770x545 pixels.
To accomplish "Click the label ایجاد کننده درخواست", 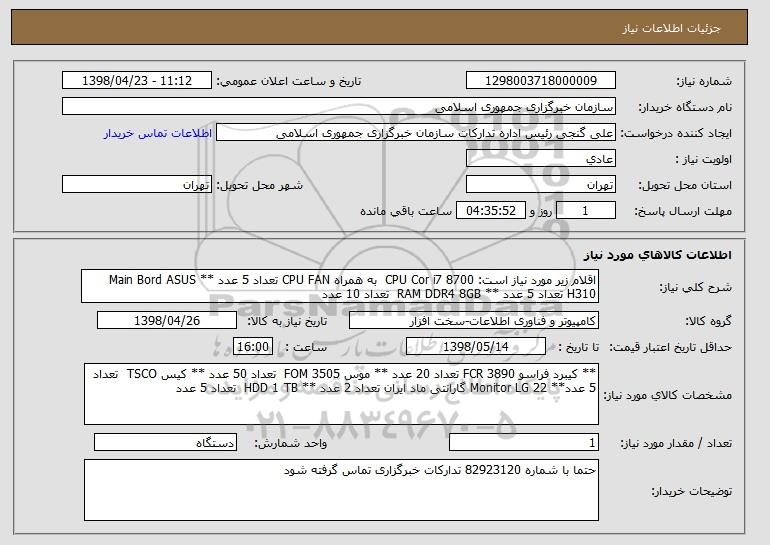I will tap(676, 134).
